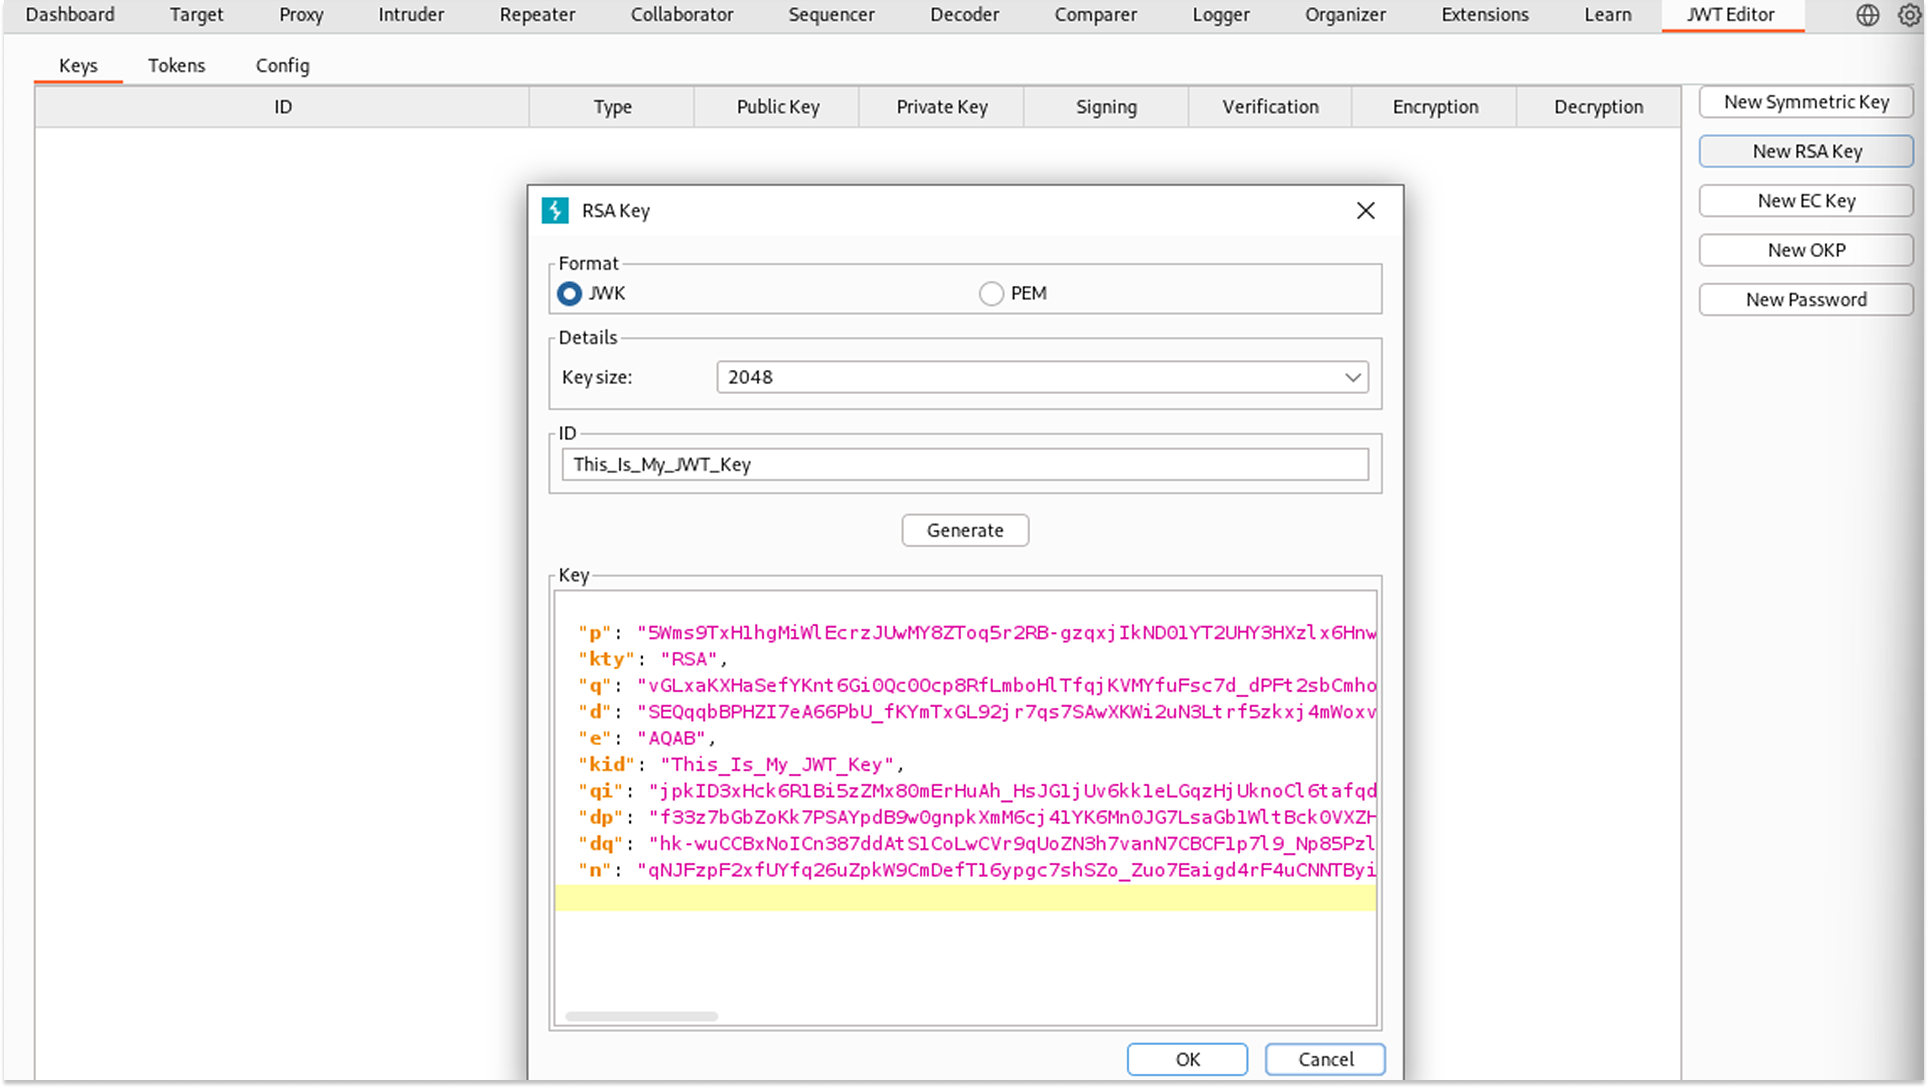The image size is (1928, 1088).
Task: Select the PEM format radio button
Action: pos(991,293)
